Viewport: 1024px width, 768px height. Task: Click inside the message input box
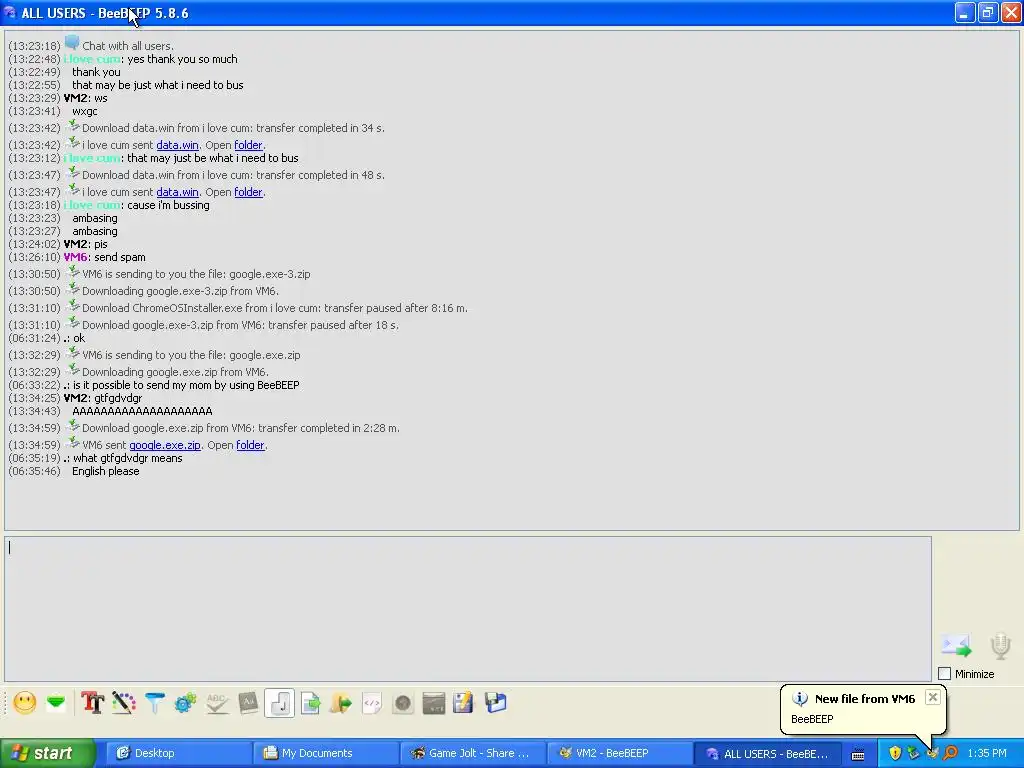(468, 609)
